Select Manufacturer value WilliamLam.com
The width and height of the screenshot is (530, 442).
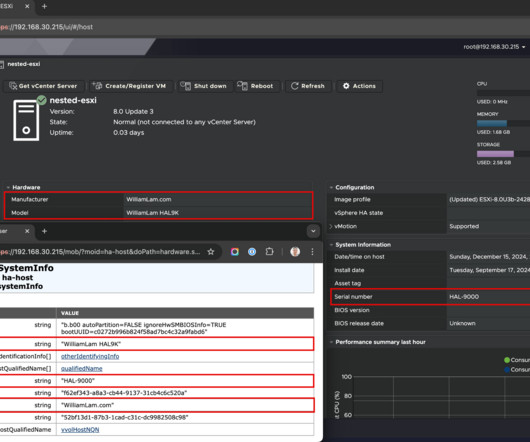(149, 199)
